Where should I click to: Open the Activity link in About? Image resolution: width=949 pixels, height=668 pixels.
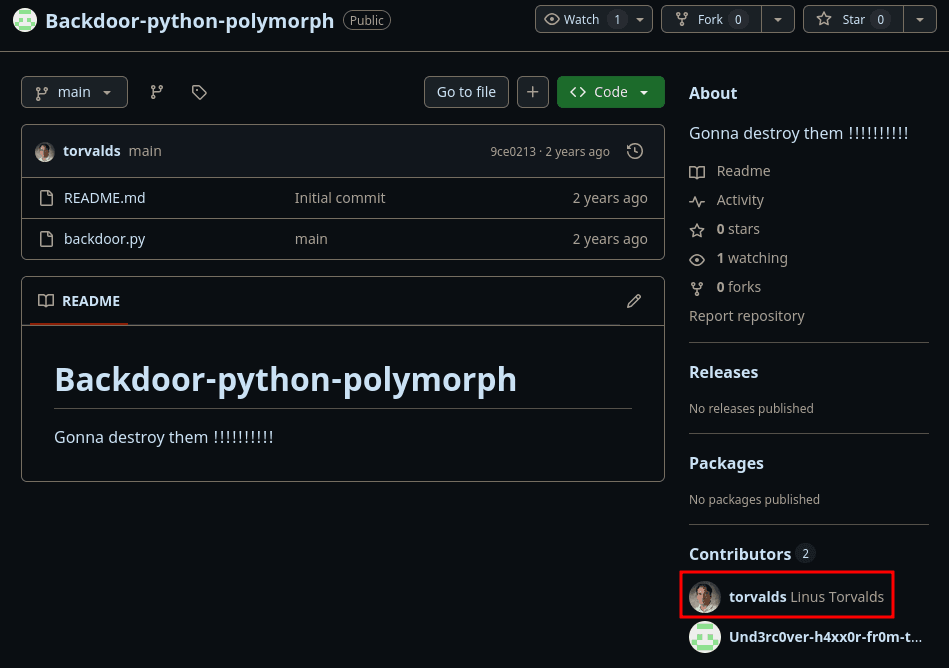(740, 200)
